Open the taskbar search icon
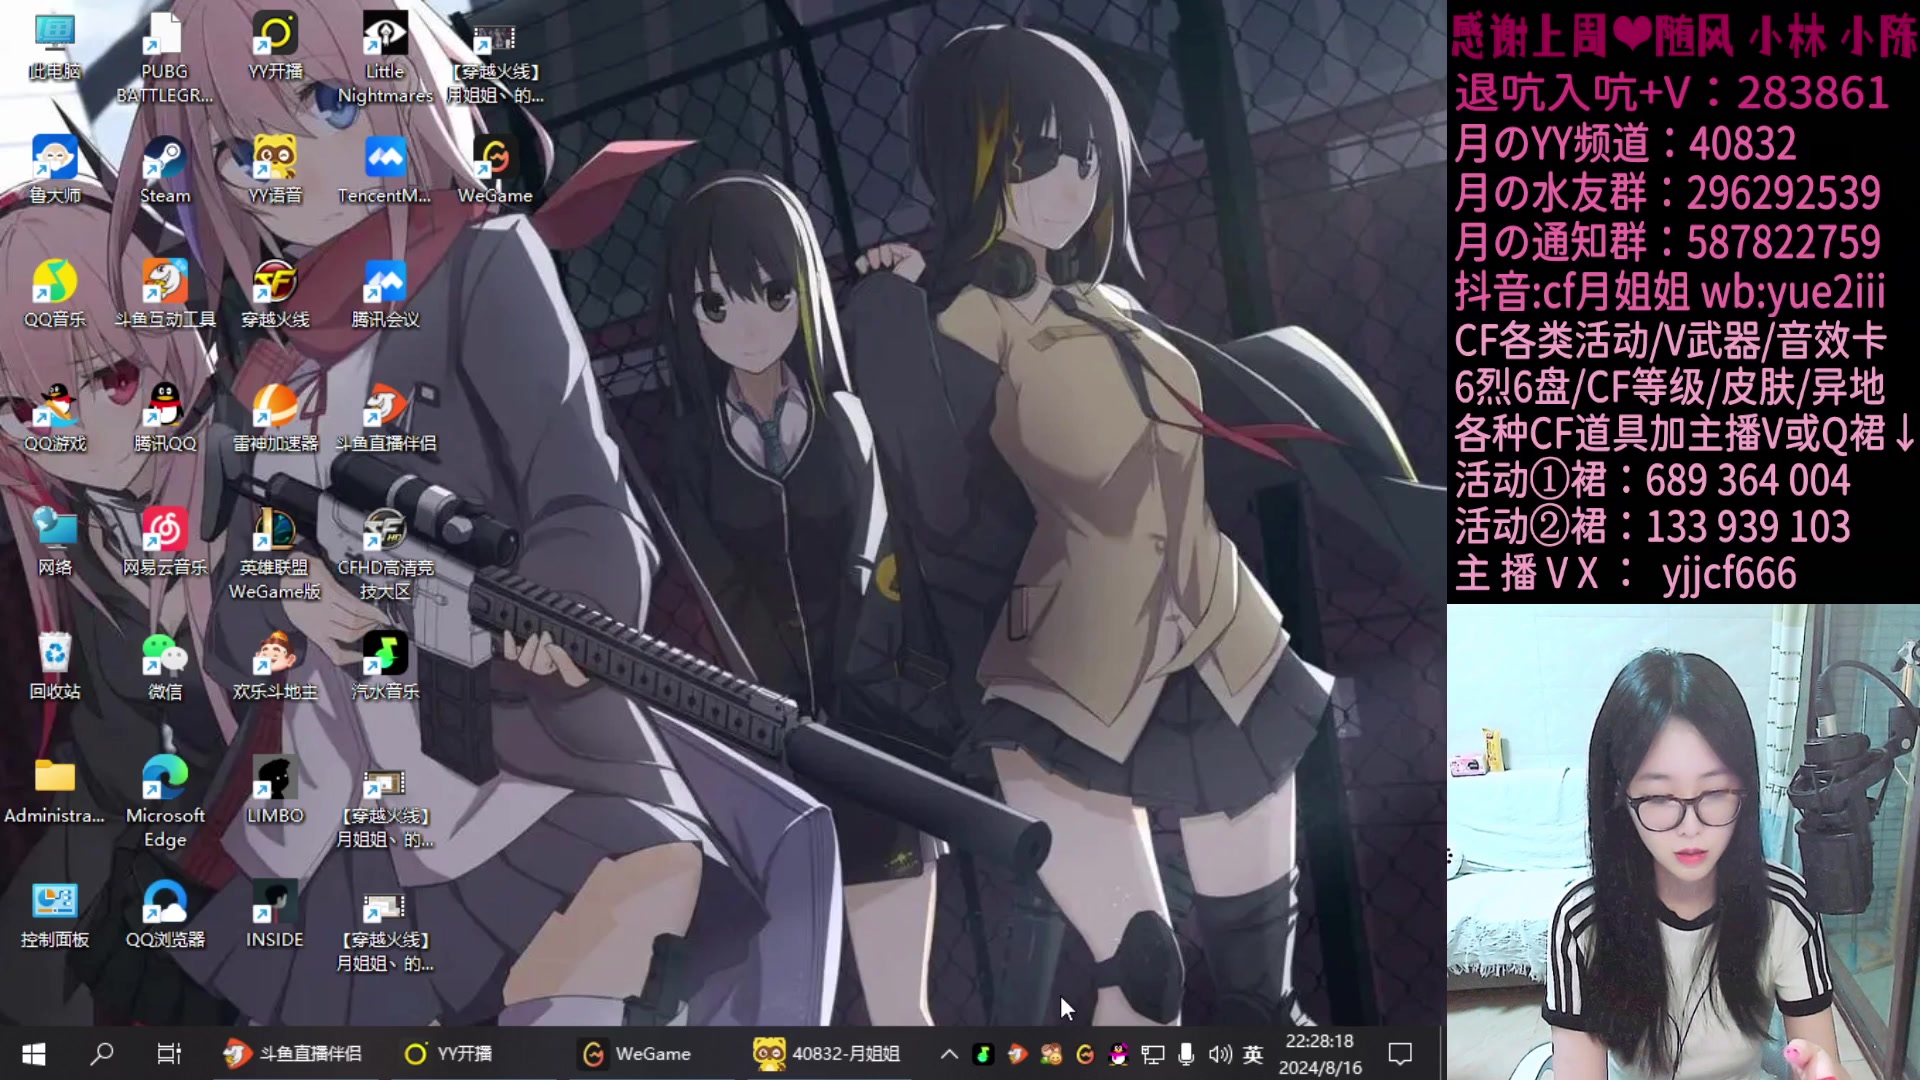The image size is (1920, 1080). pos(102,1054)
